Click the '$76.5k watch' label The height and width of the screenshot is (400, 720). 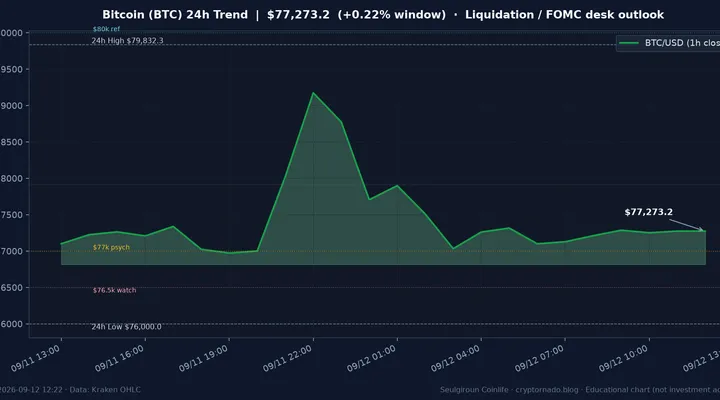114,290
